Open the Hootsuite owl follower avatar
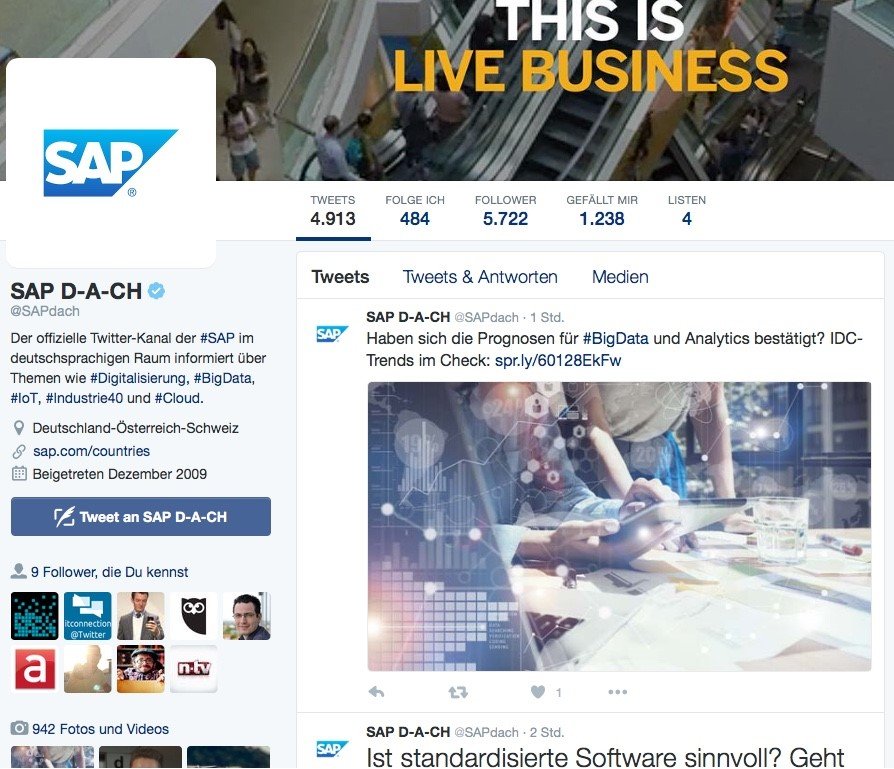Screen dimensions: 894x769 pos(194,616)
